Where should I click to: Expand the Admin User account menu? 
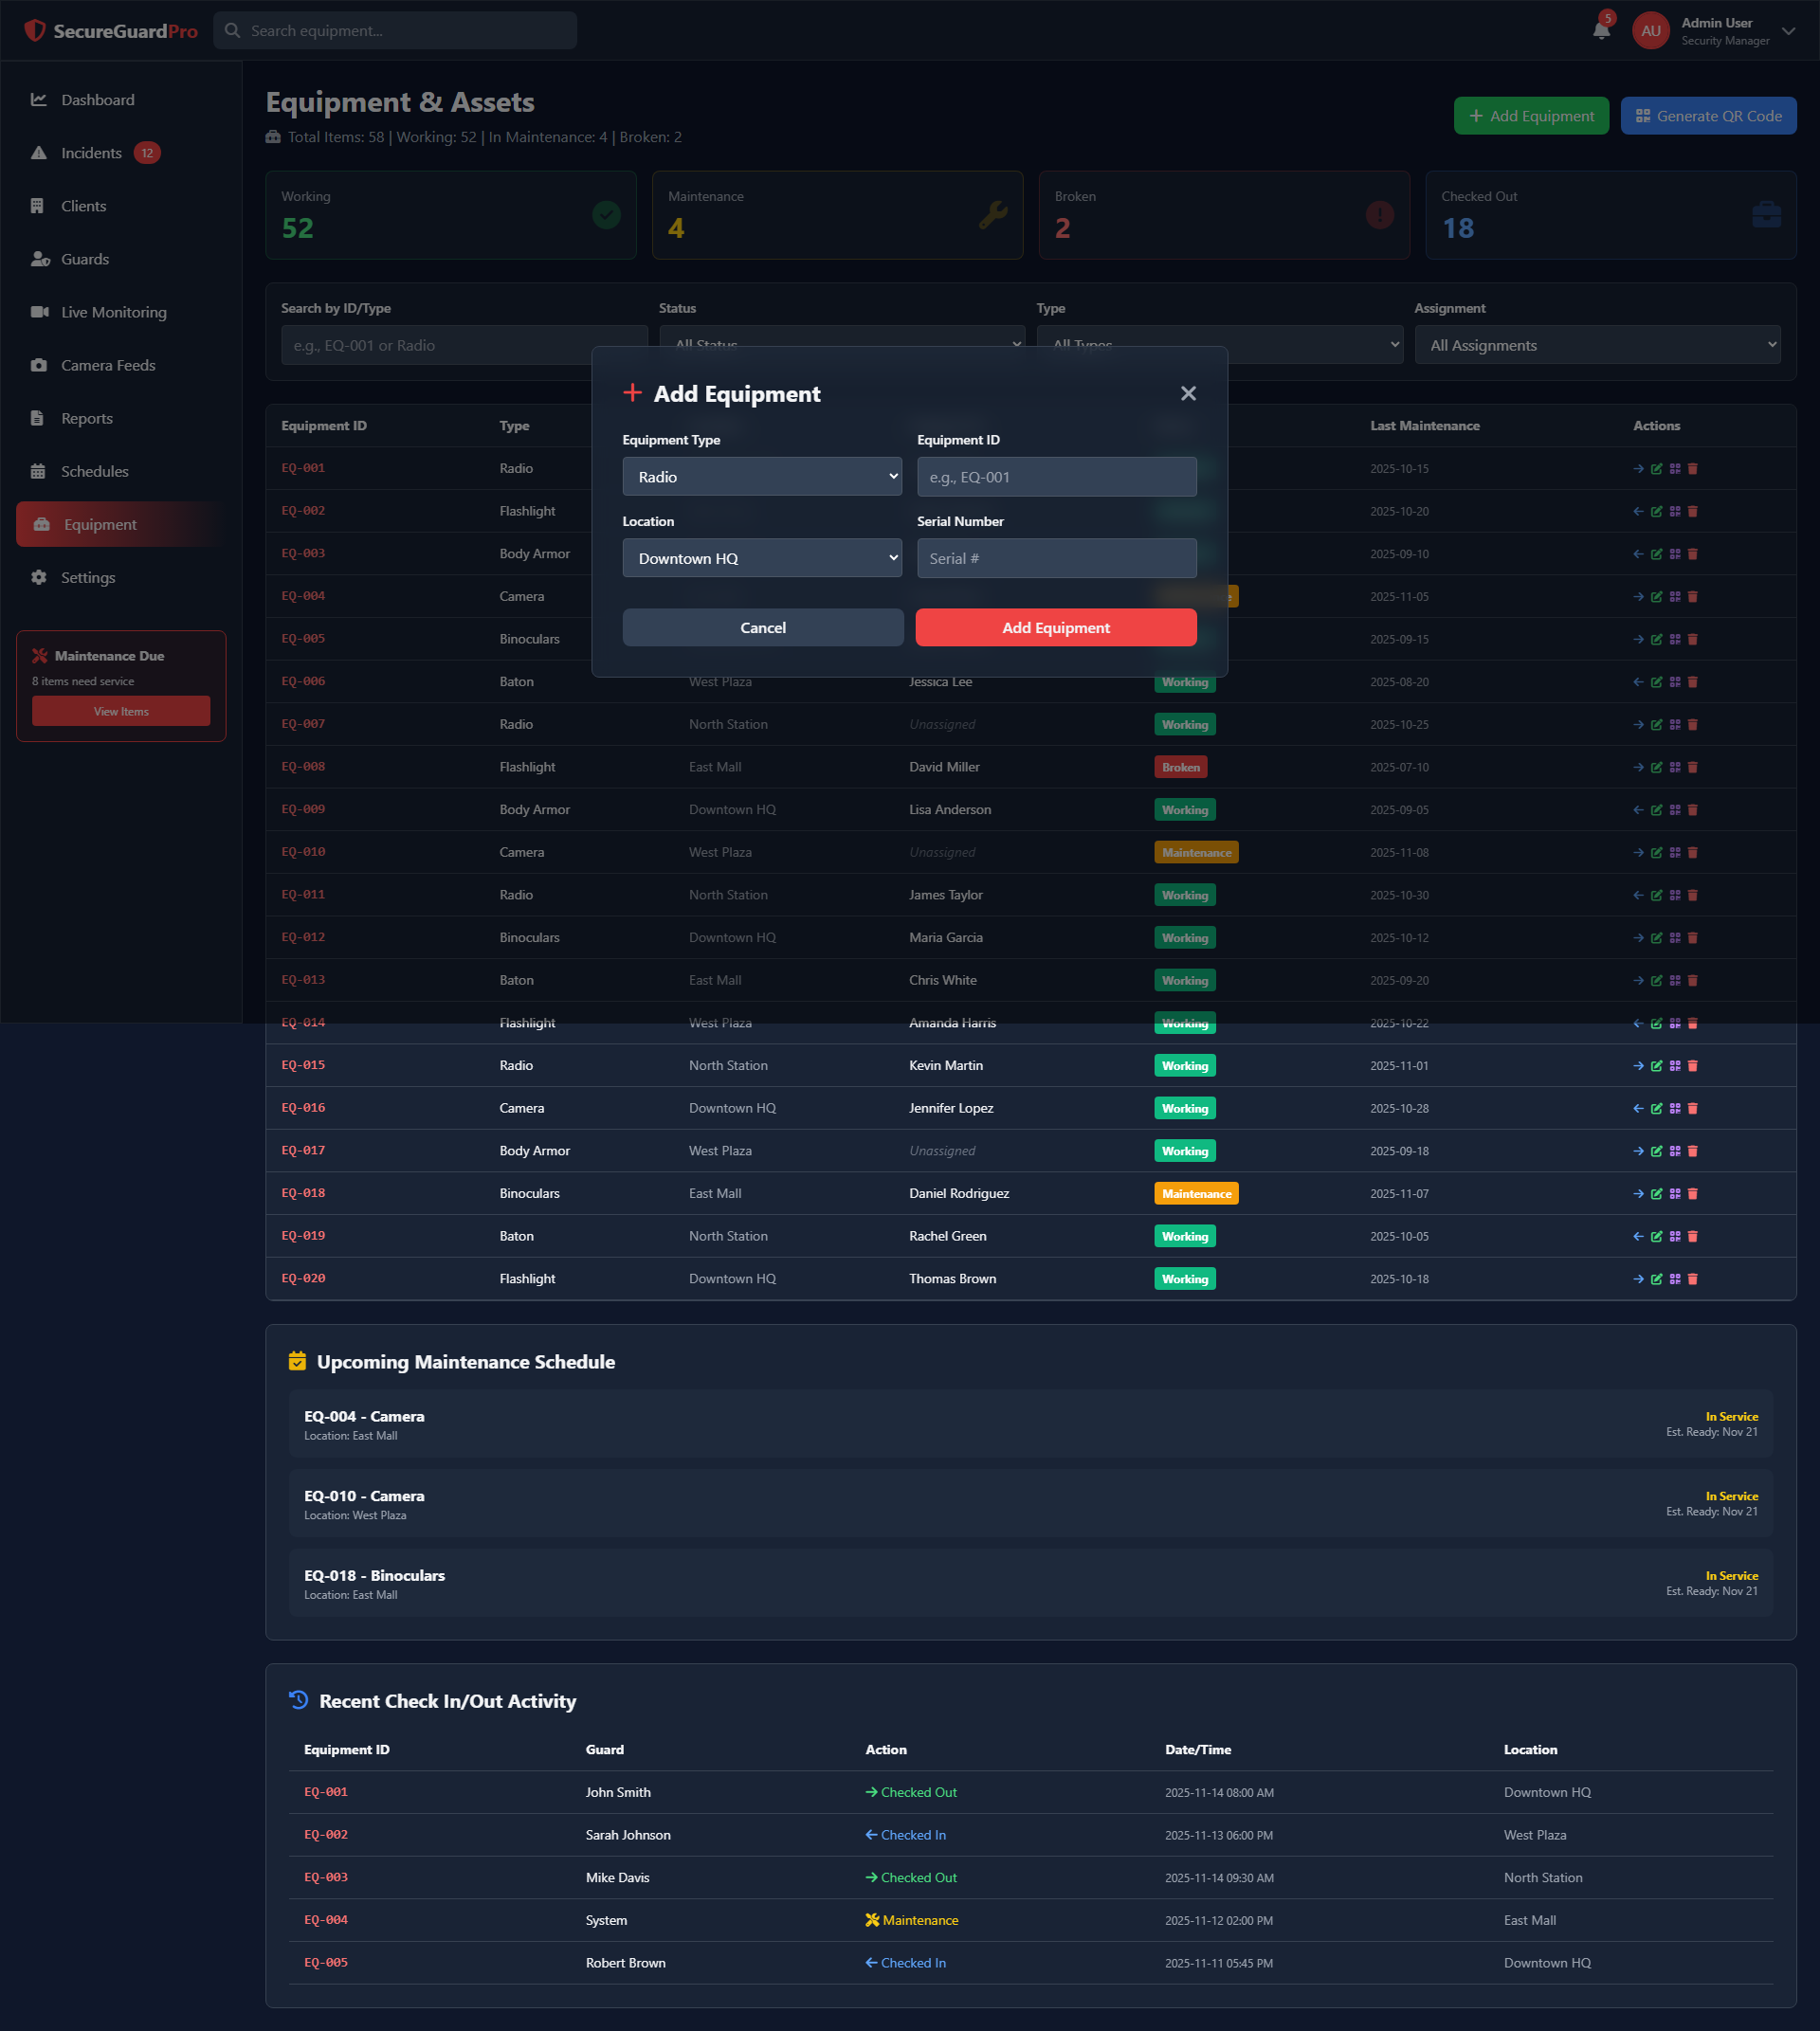point(1788,31)
